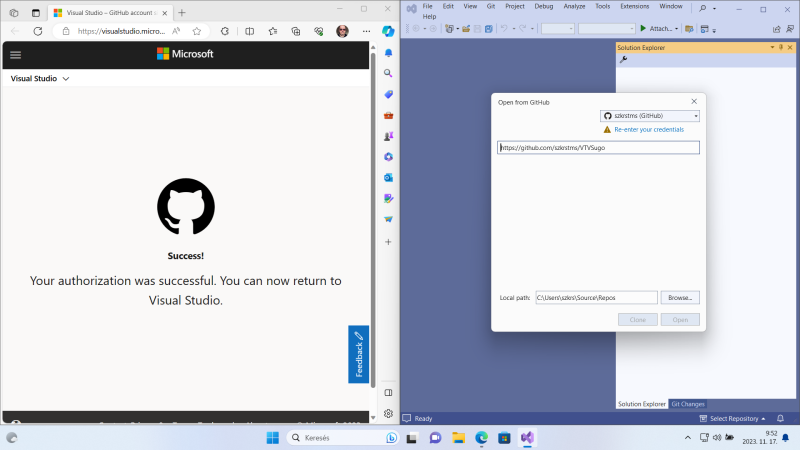The width and height of the screenshot is (800, 450).
Task: Click the Clone button
Action: [x=638, y=320]
